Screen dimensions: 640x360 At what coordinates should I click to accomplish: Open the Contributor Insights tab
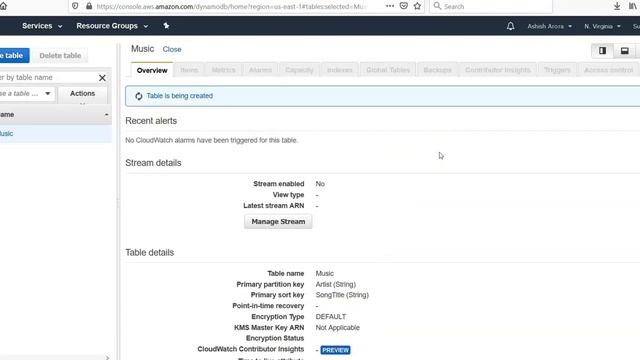[x=498, y=70]
